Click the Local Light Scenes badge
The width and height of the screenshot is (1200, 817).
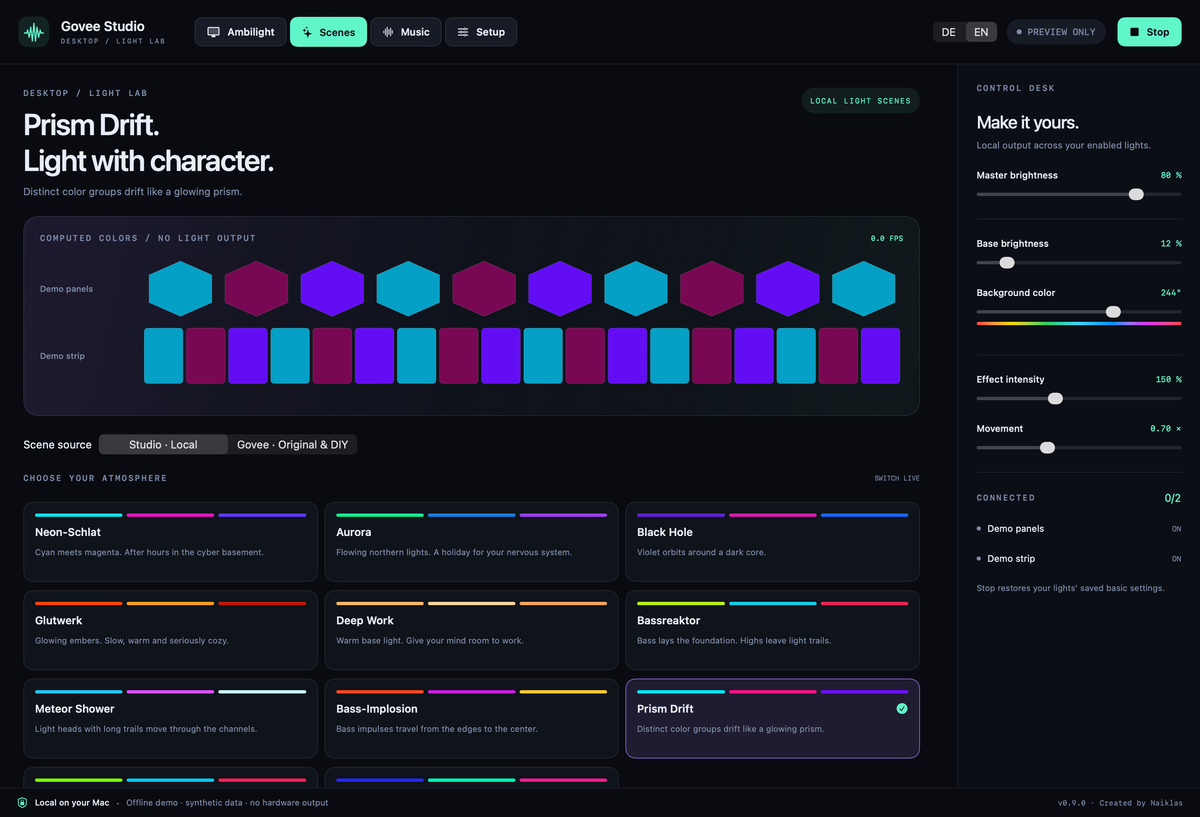(x=860, y=101)
